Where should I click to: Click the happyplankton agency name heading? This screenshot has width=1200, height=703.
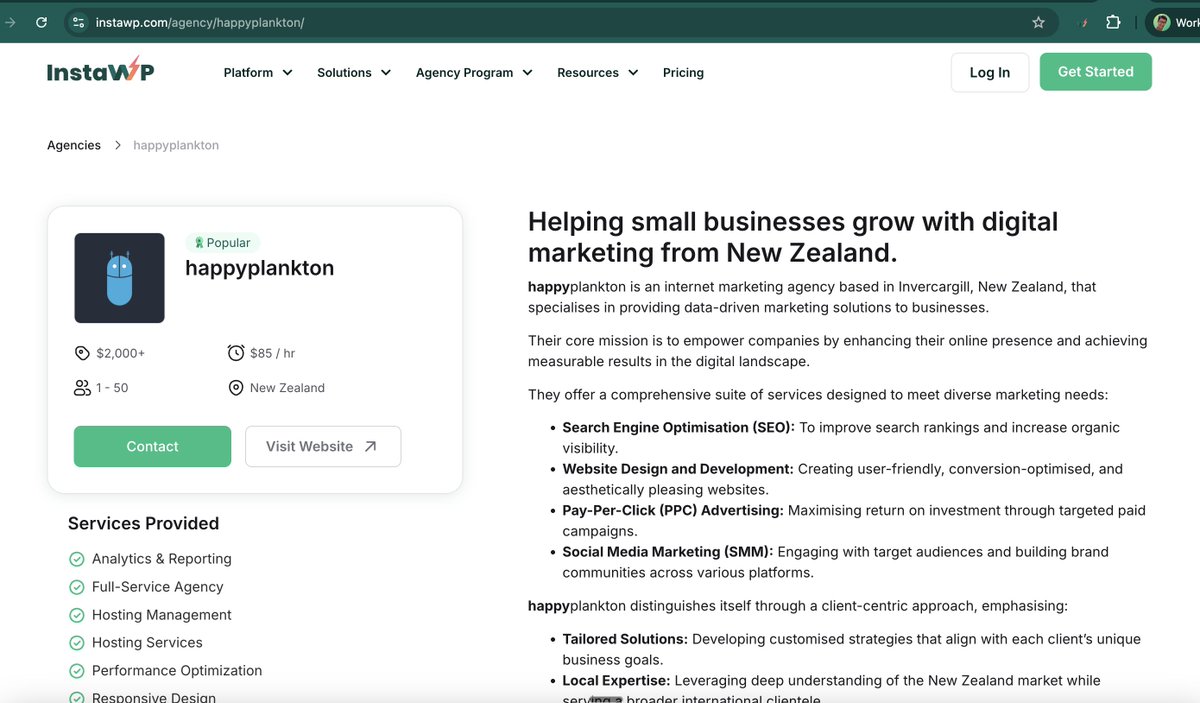click(260, 268)
